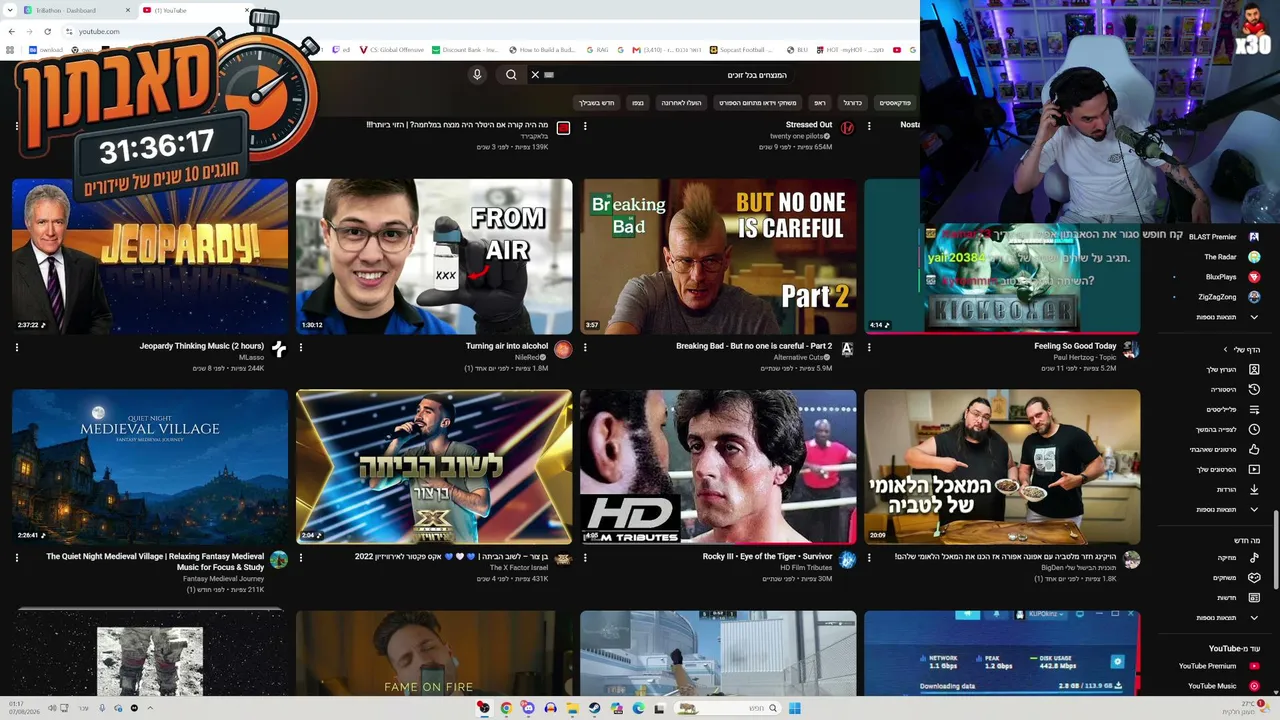Open the Discount Bank bookmark
The width and height of the screenshot is (1280, 720).
click(464, 49)
